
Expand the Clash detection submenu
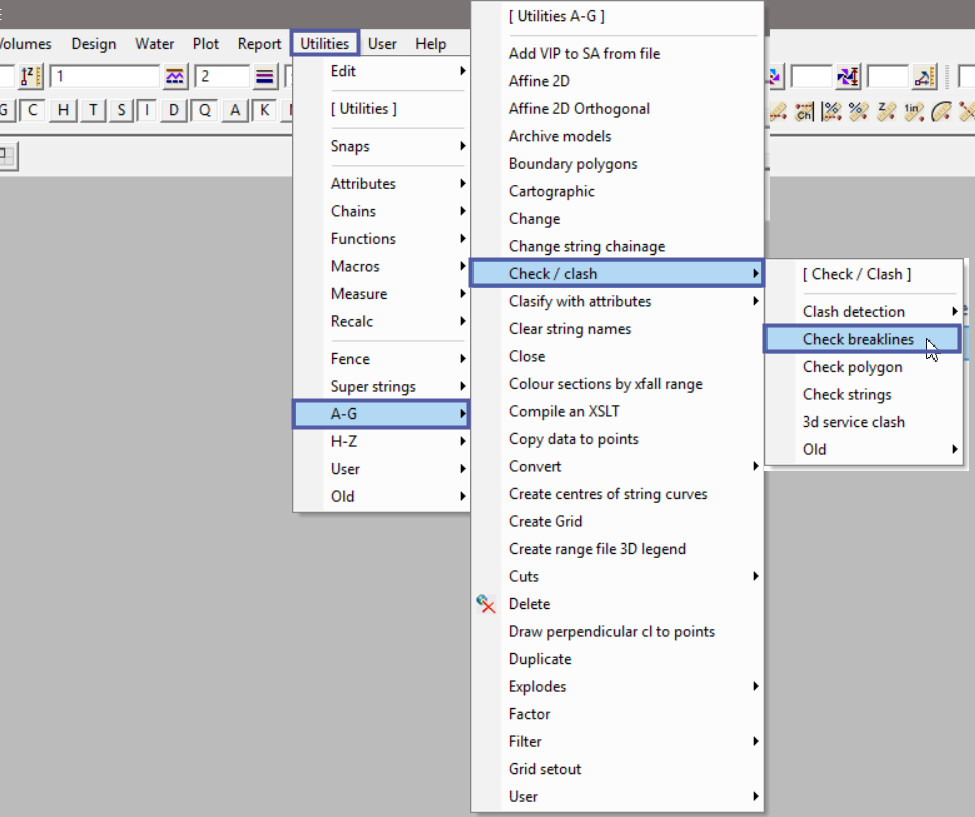pos(864,312)
